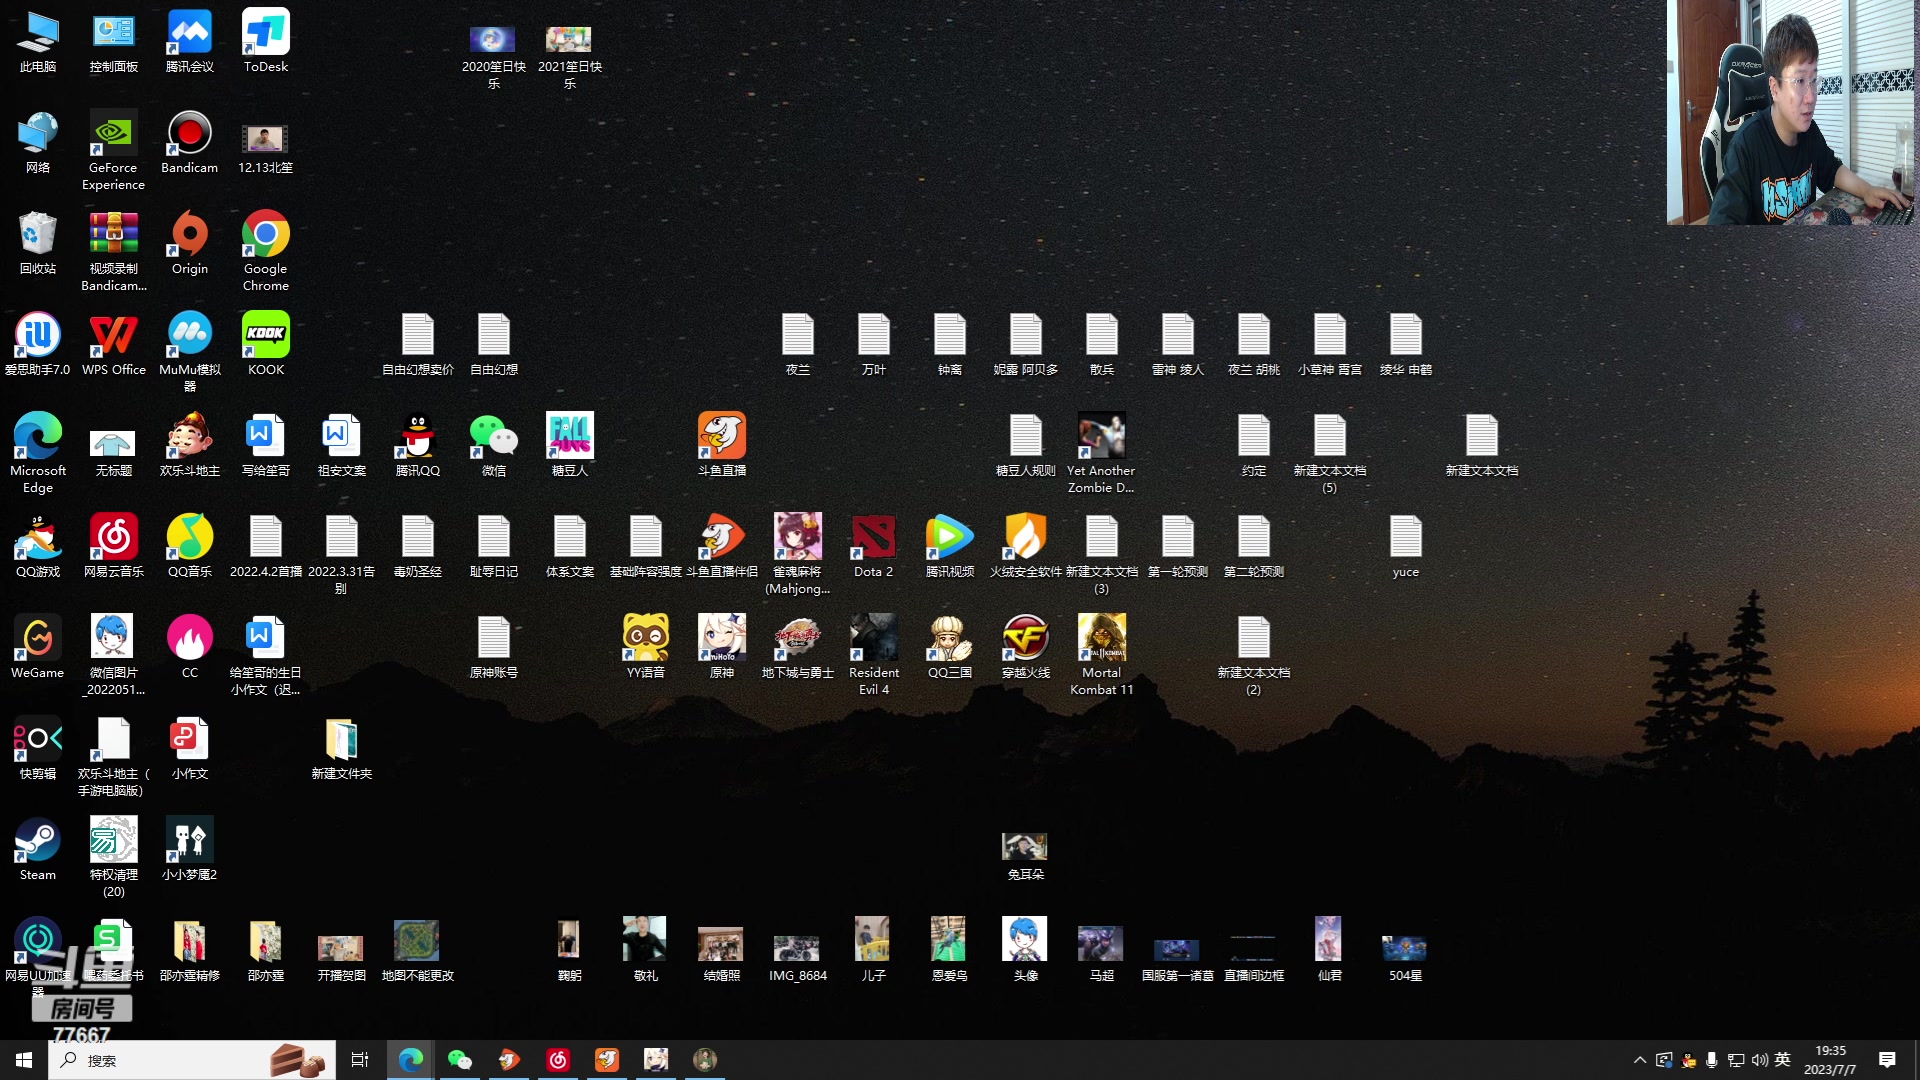Open Task View on the taskbar

point(360,1060)
